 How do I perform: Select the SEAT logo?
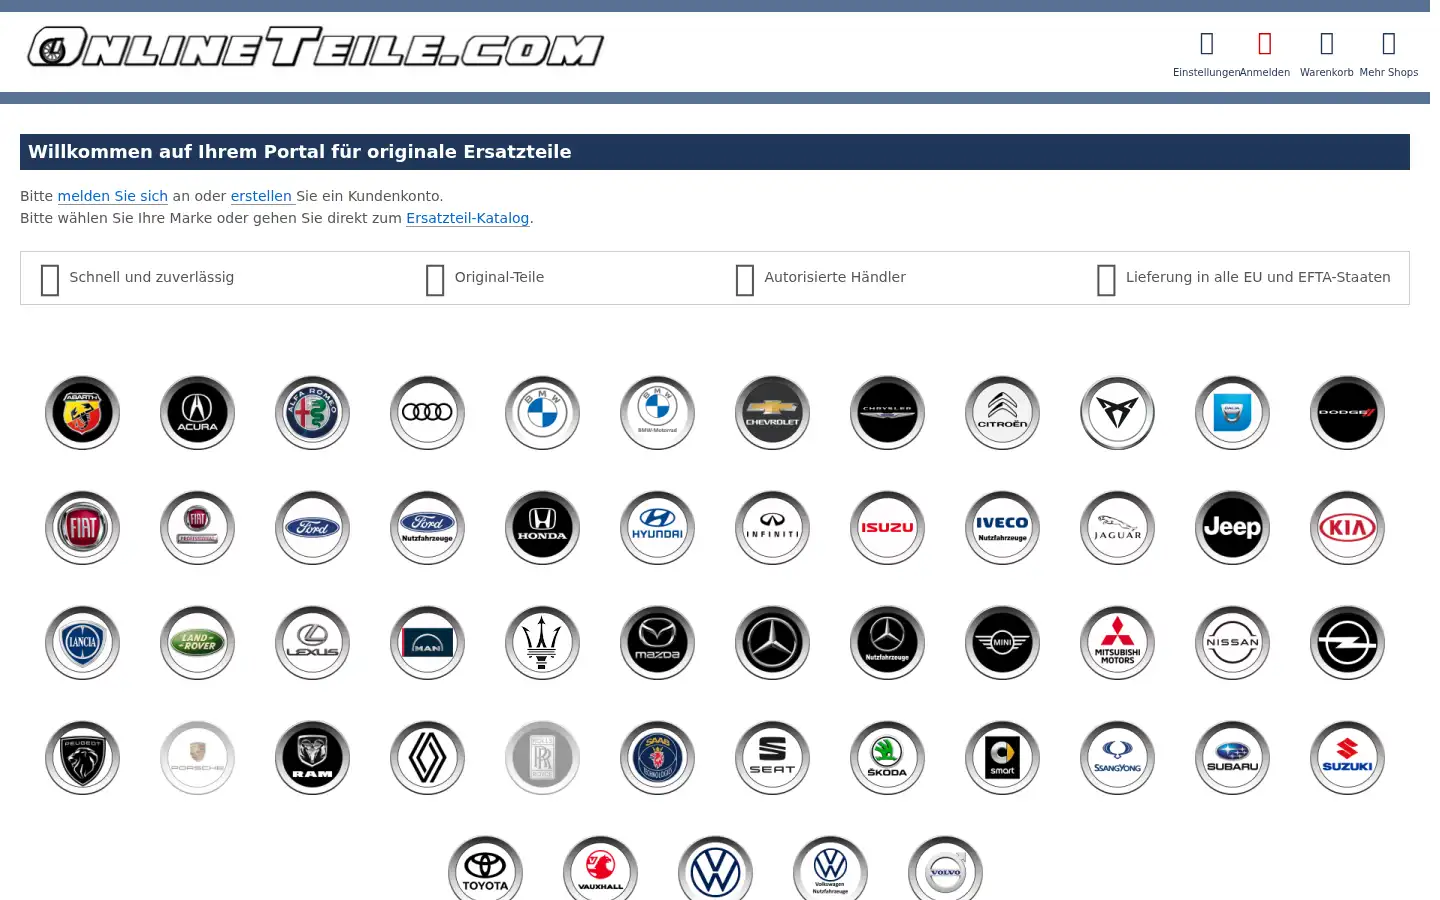(772, 758)
